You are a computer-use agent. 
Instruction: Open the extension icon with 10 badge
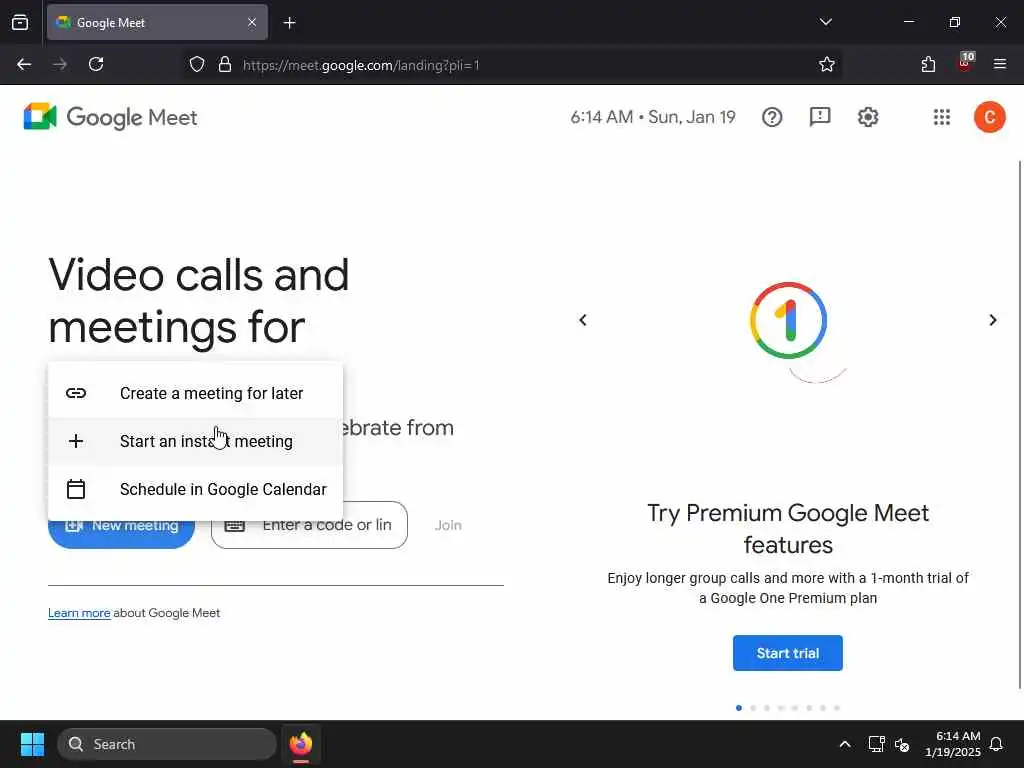(x=965, y=63)
